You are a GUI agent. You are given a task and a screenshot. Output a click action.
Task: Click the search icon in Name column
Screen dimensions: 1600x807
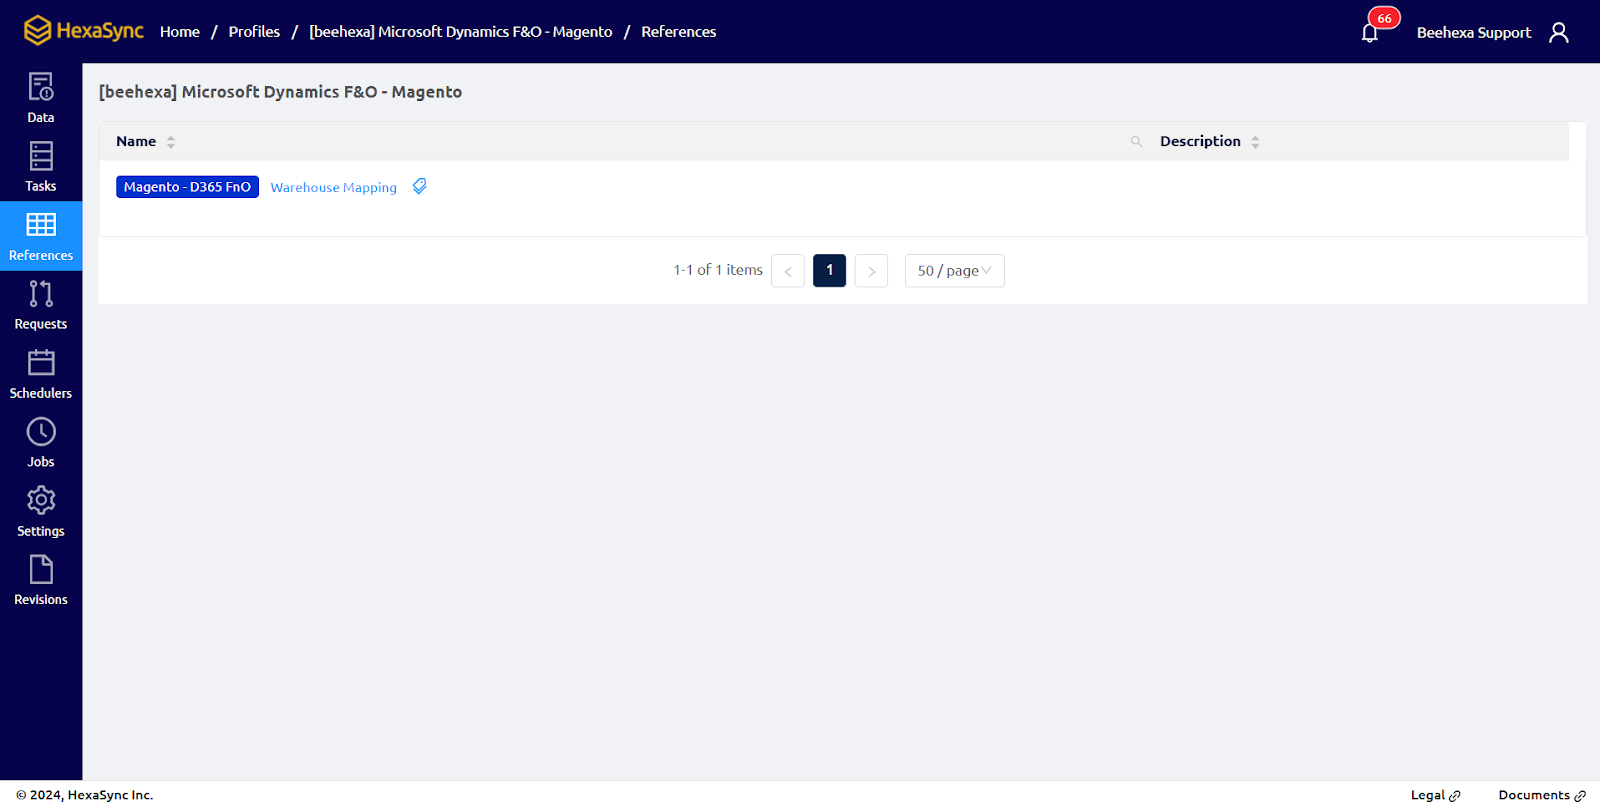[x=1136, y=142]
